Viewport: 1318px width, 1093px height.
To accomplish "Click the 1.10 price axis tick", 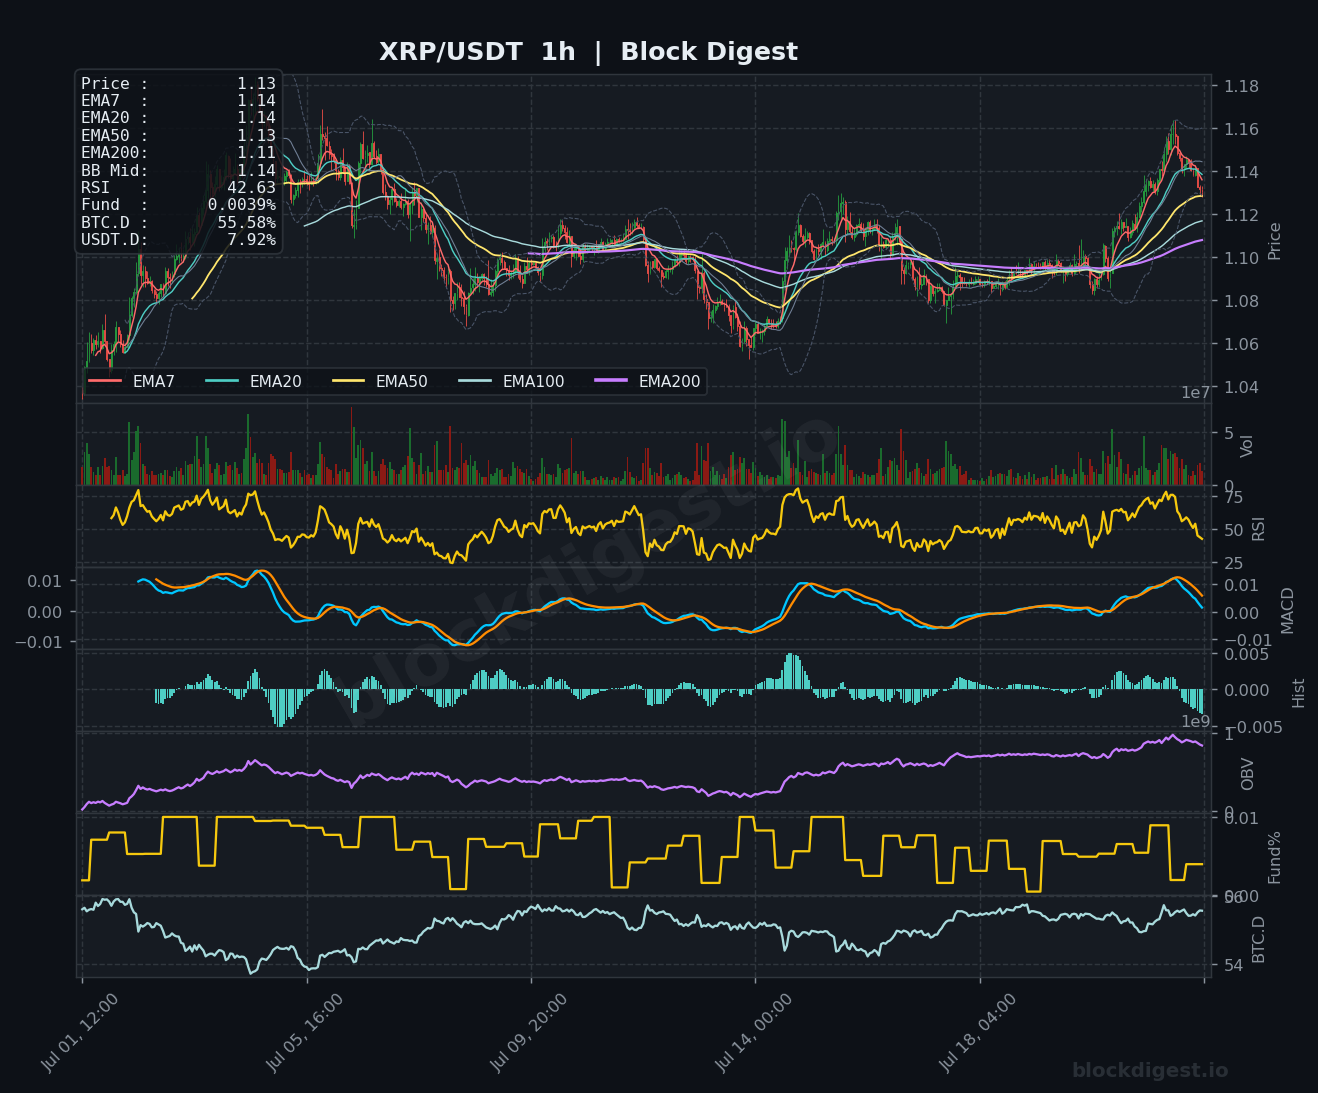I will click(1242, 259).
